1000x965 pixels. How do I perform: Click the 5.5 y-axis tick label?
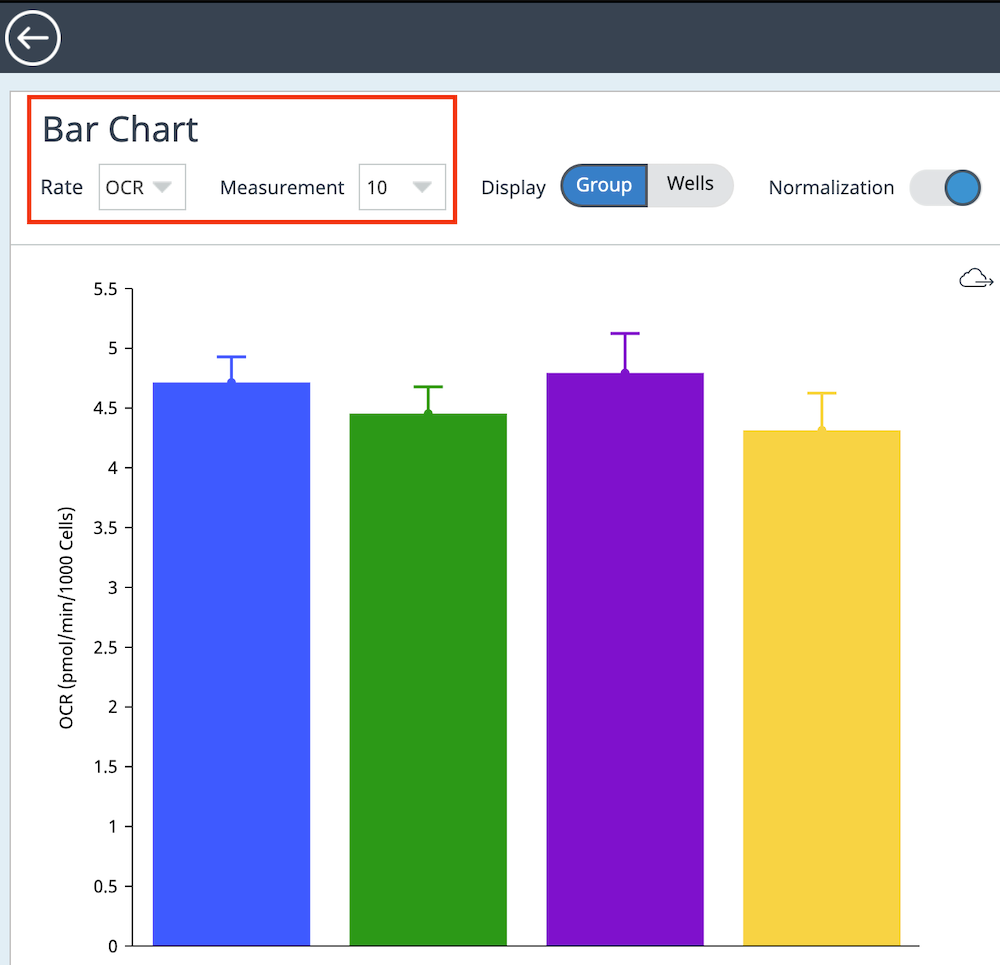pyautogui.click(x=105, y=290)
